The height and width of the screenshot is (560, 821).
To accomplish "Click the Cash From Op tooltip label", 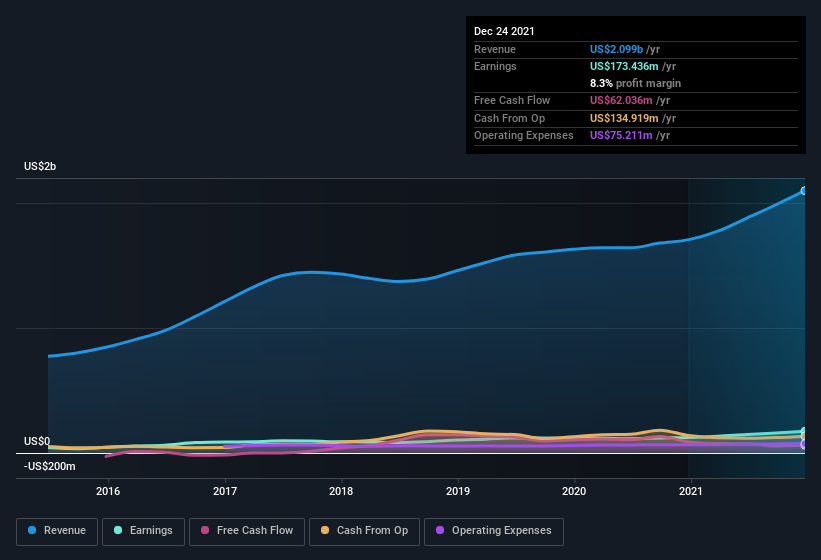I will [x=509, y=118].
